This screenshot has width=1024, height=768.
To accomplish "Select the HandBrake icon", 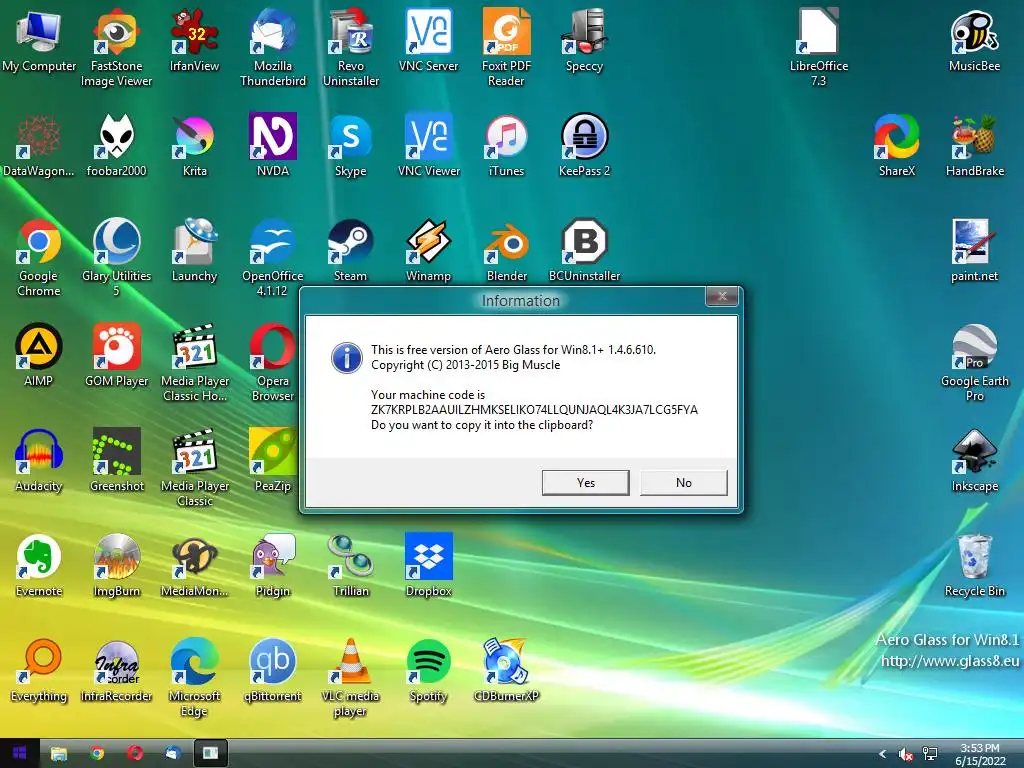I will (974, 146).
